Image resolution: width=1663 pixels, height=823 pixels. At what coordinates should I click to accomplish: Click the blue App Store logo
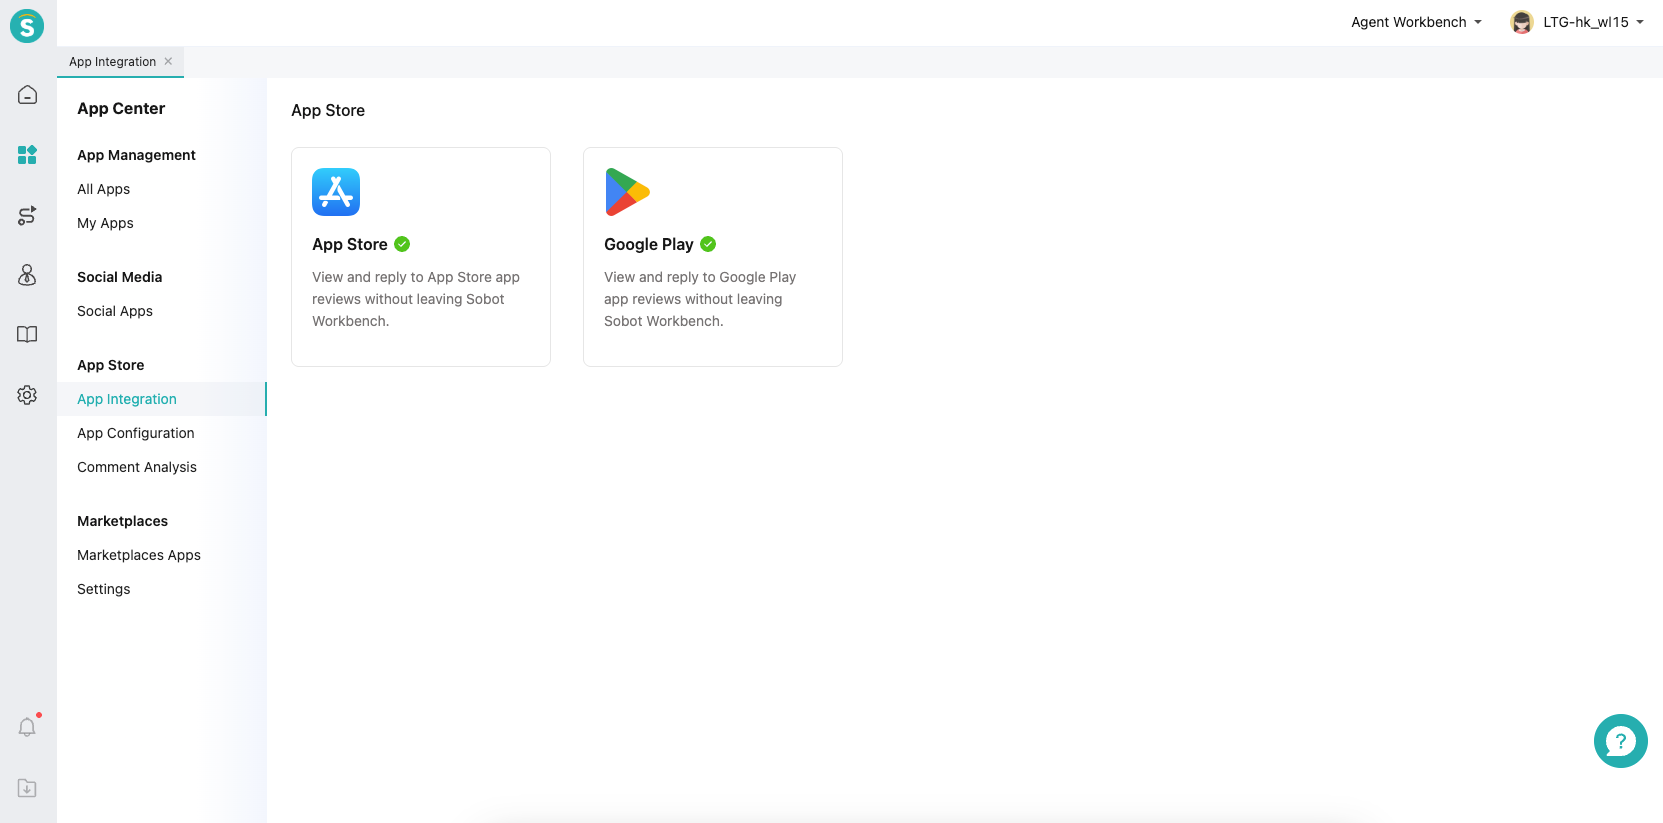click(x=336, y=192)
